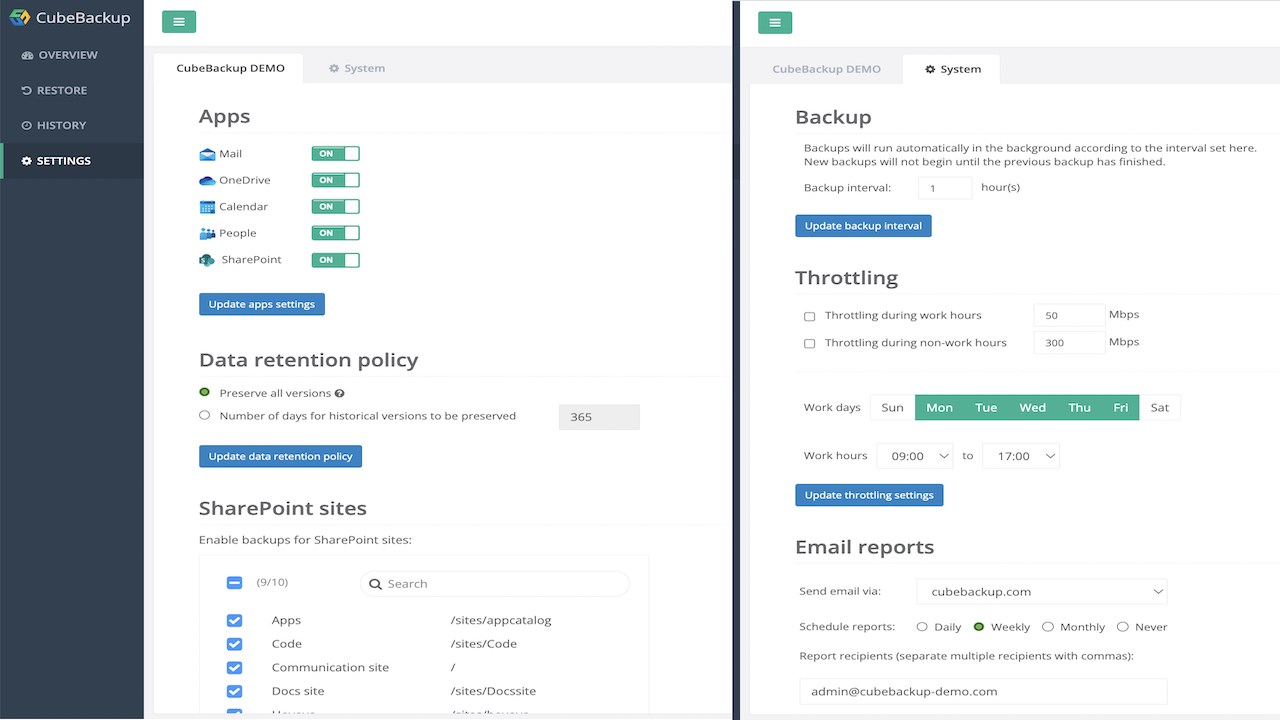Open Overview in the sidebar
Image resolution: width=1280 pixels, height=720 pixels.
click(x=68, y=55)
